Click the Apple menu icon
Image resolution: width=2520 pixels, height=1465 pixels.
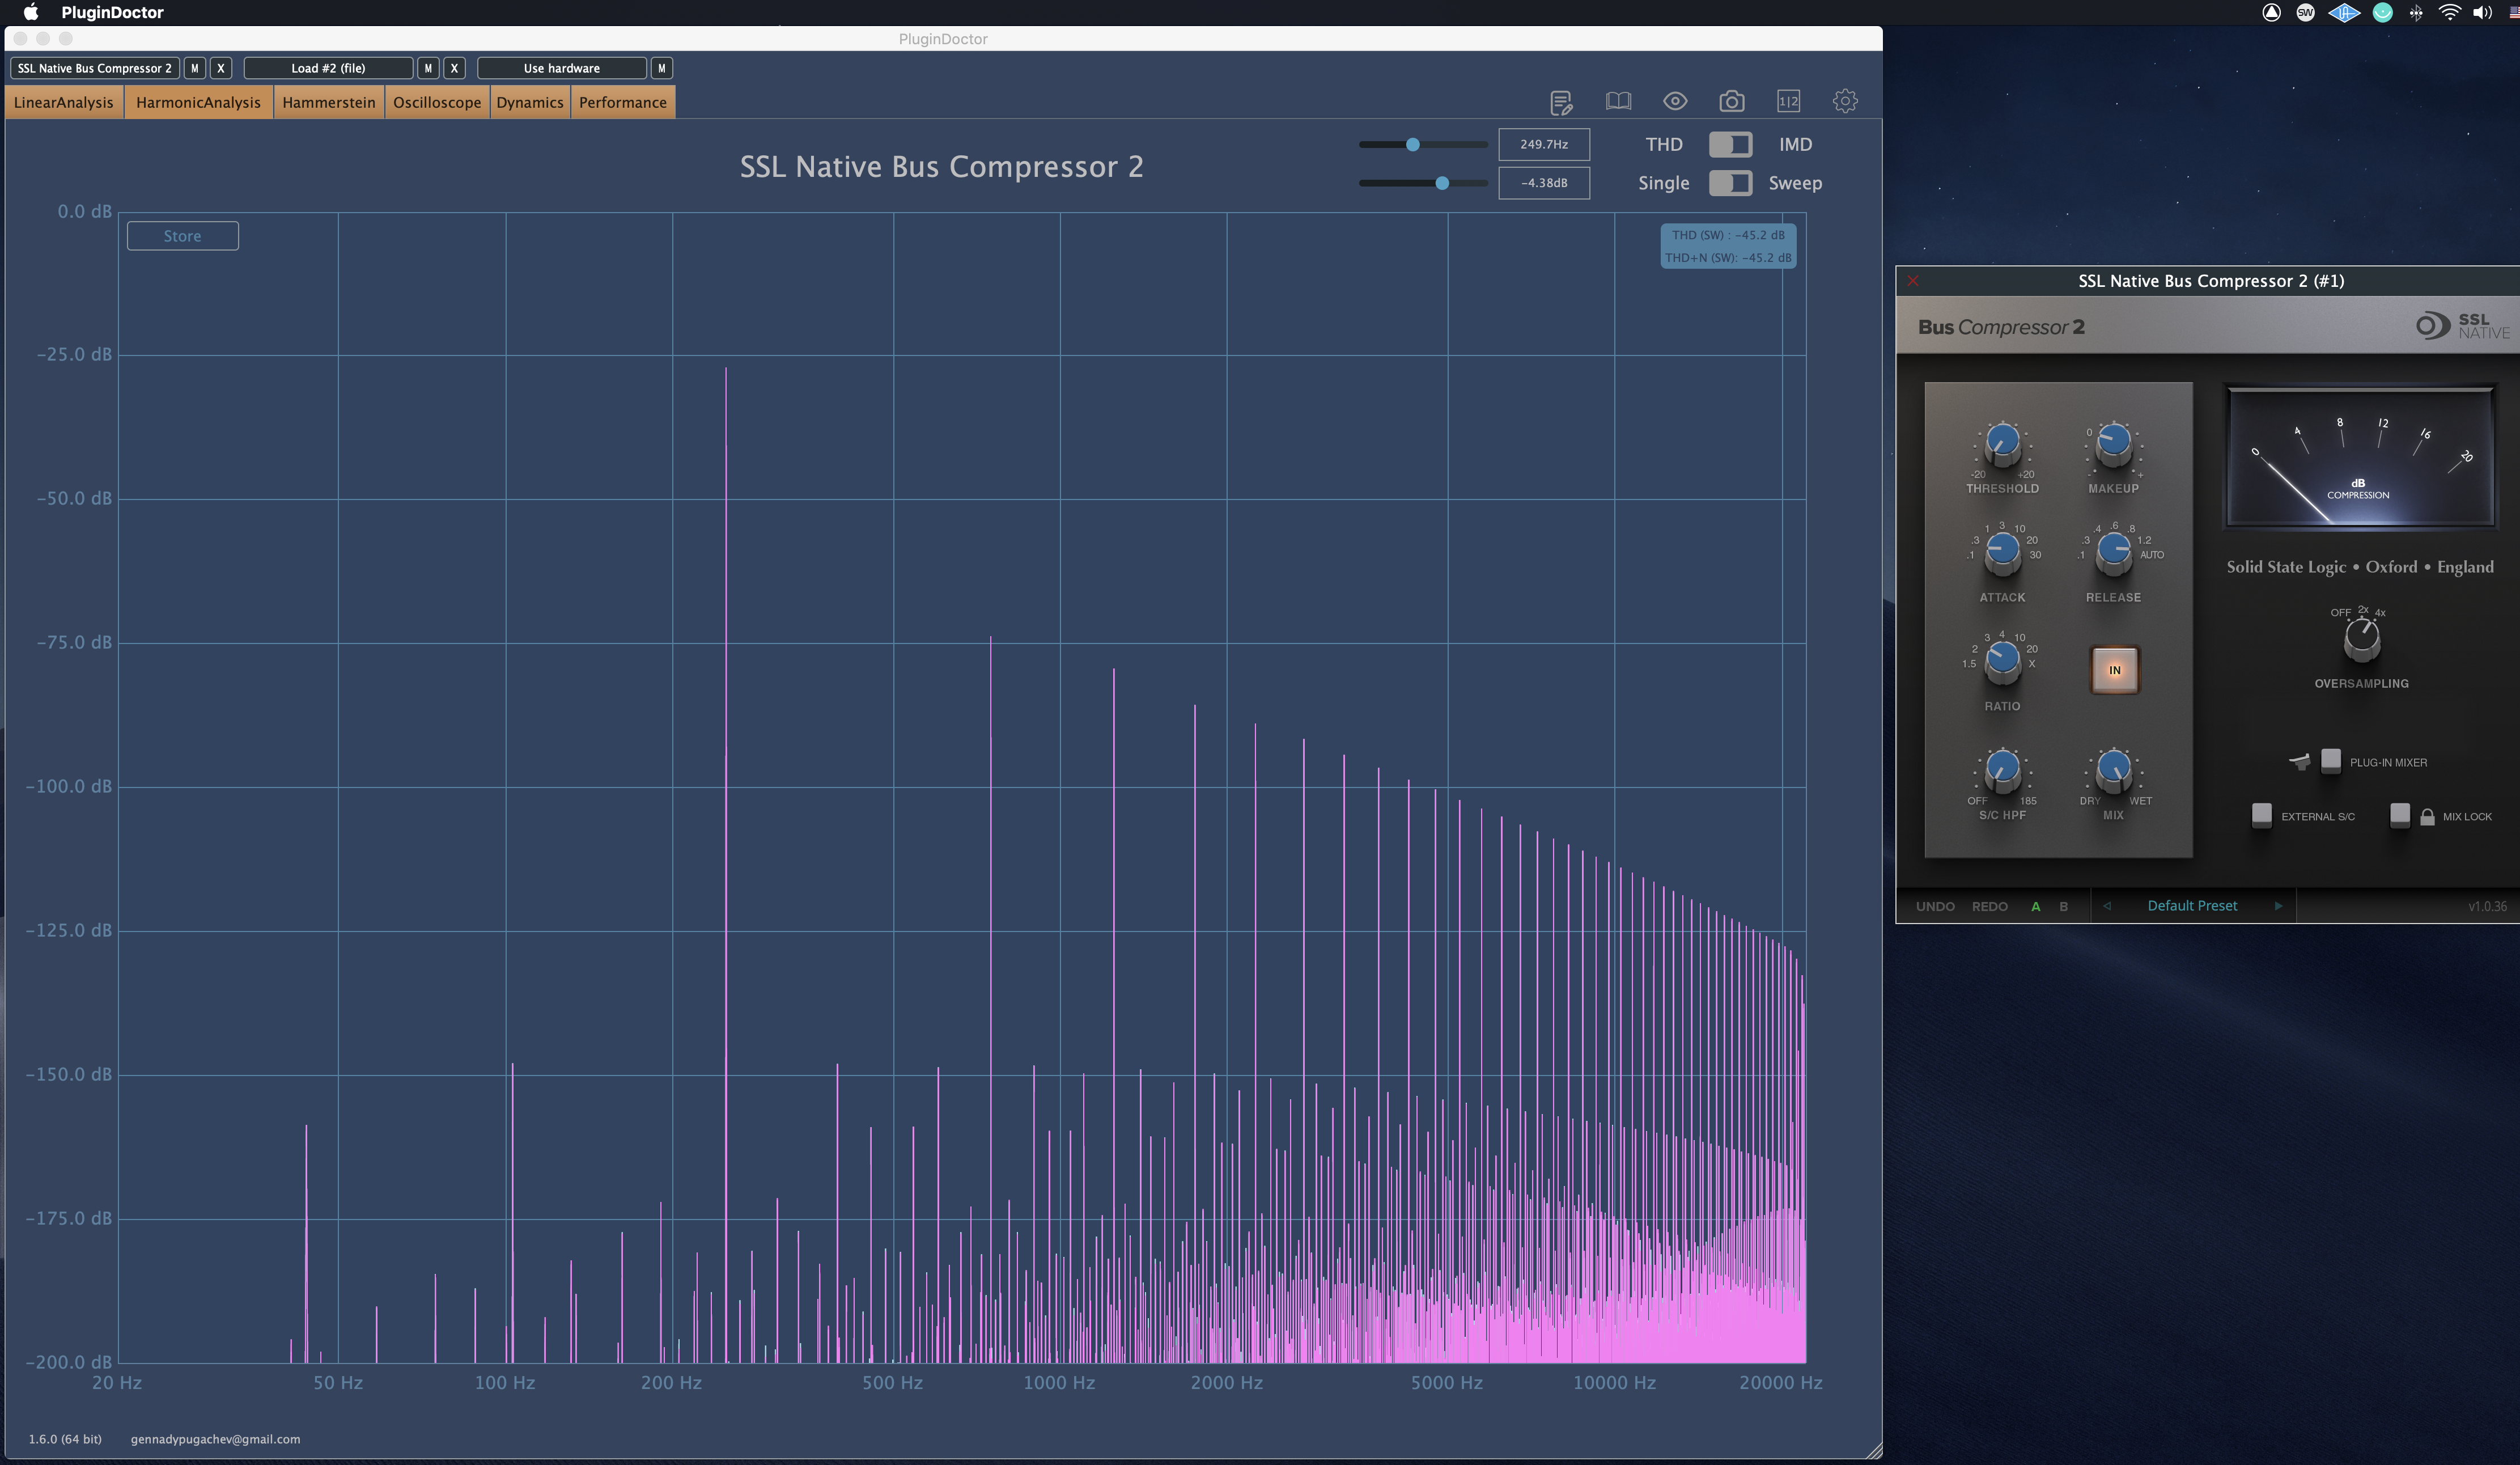30,12
